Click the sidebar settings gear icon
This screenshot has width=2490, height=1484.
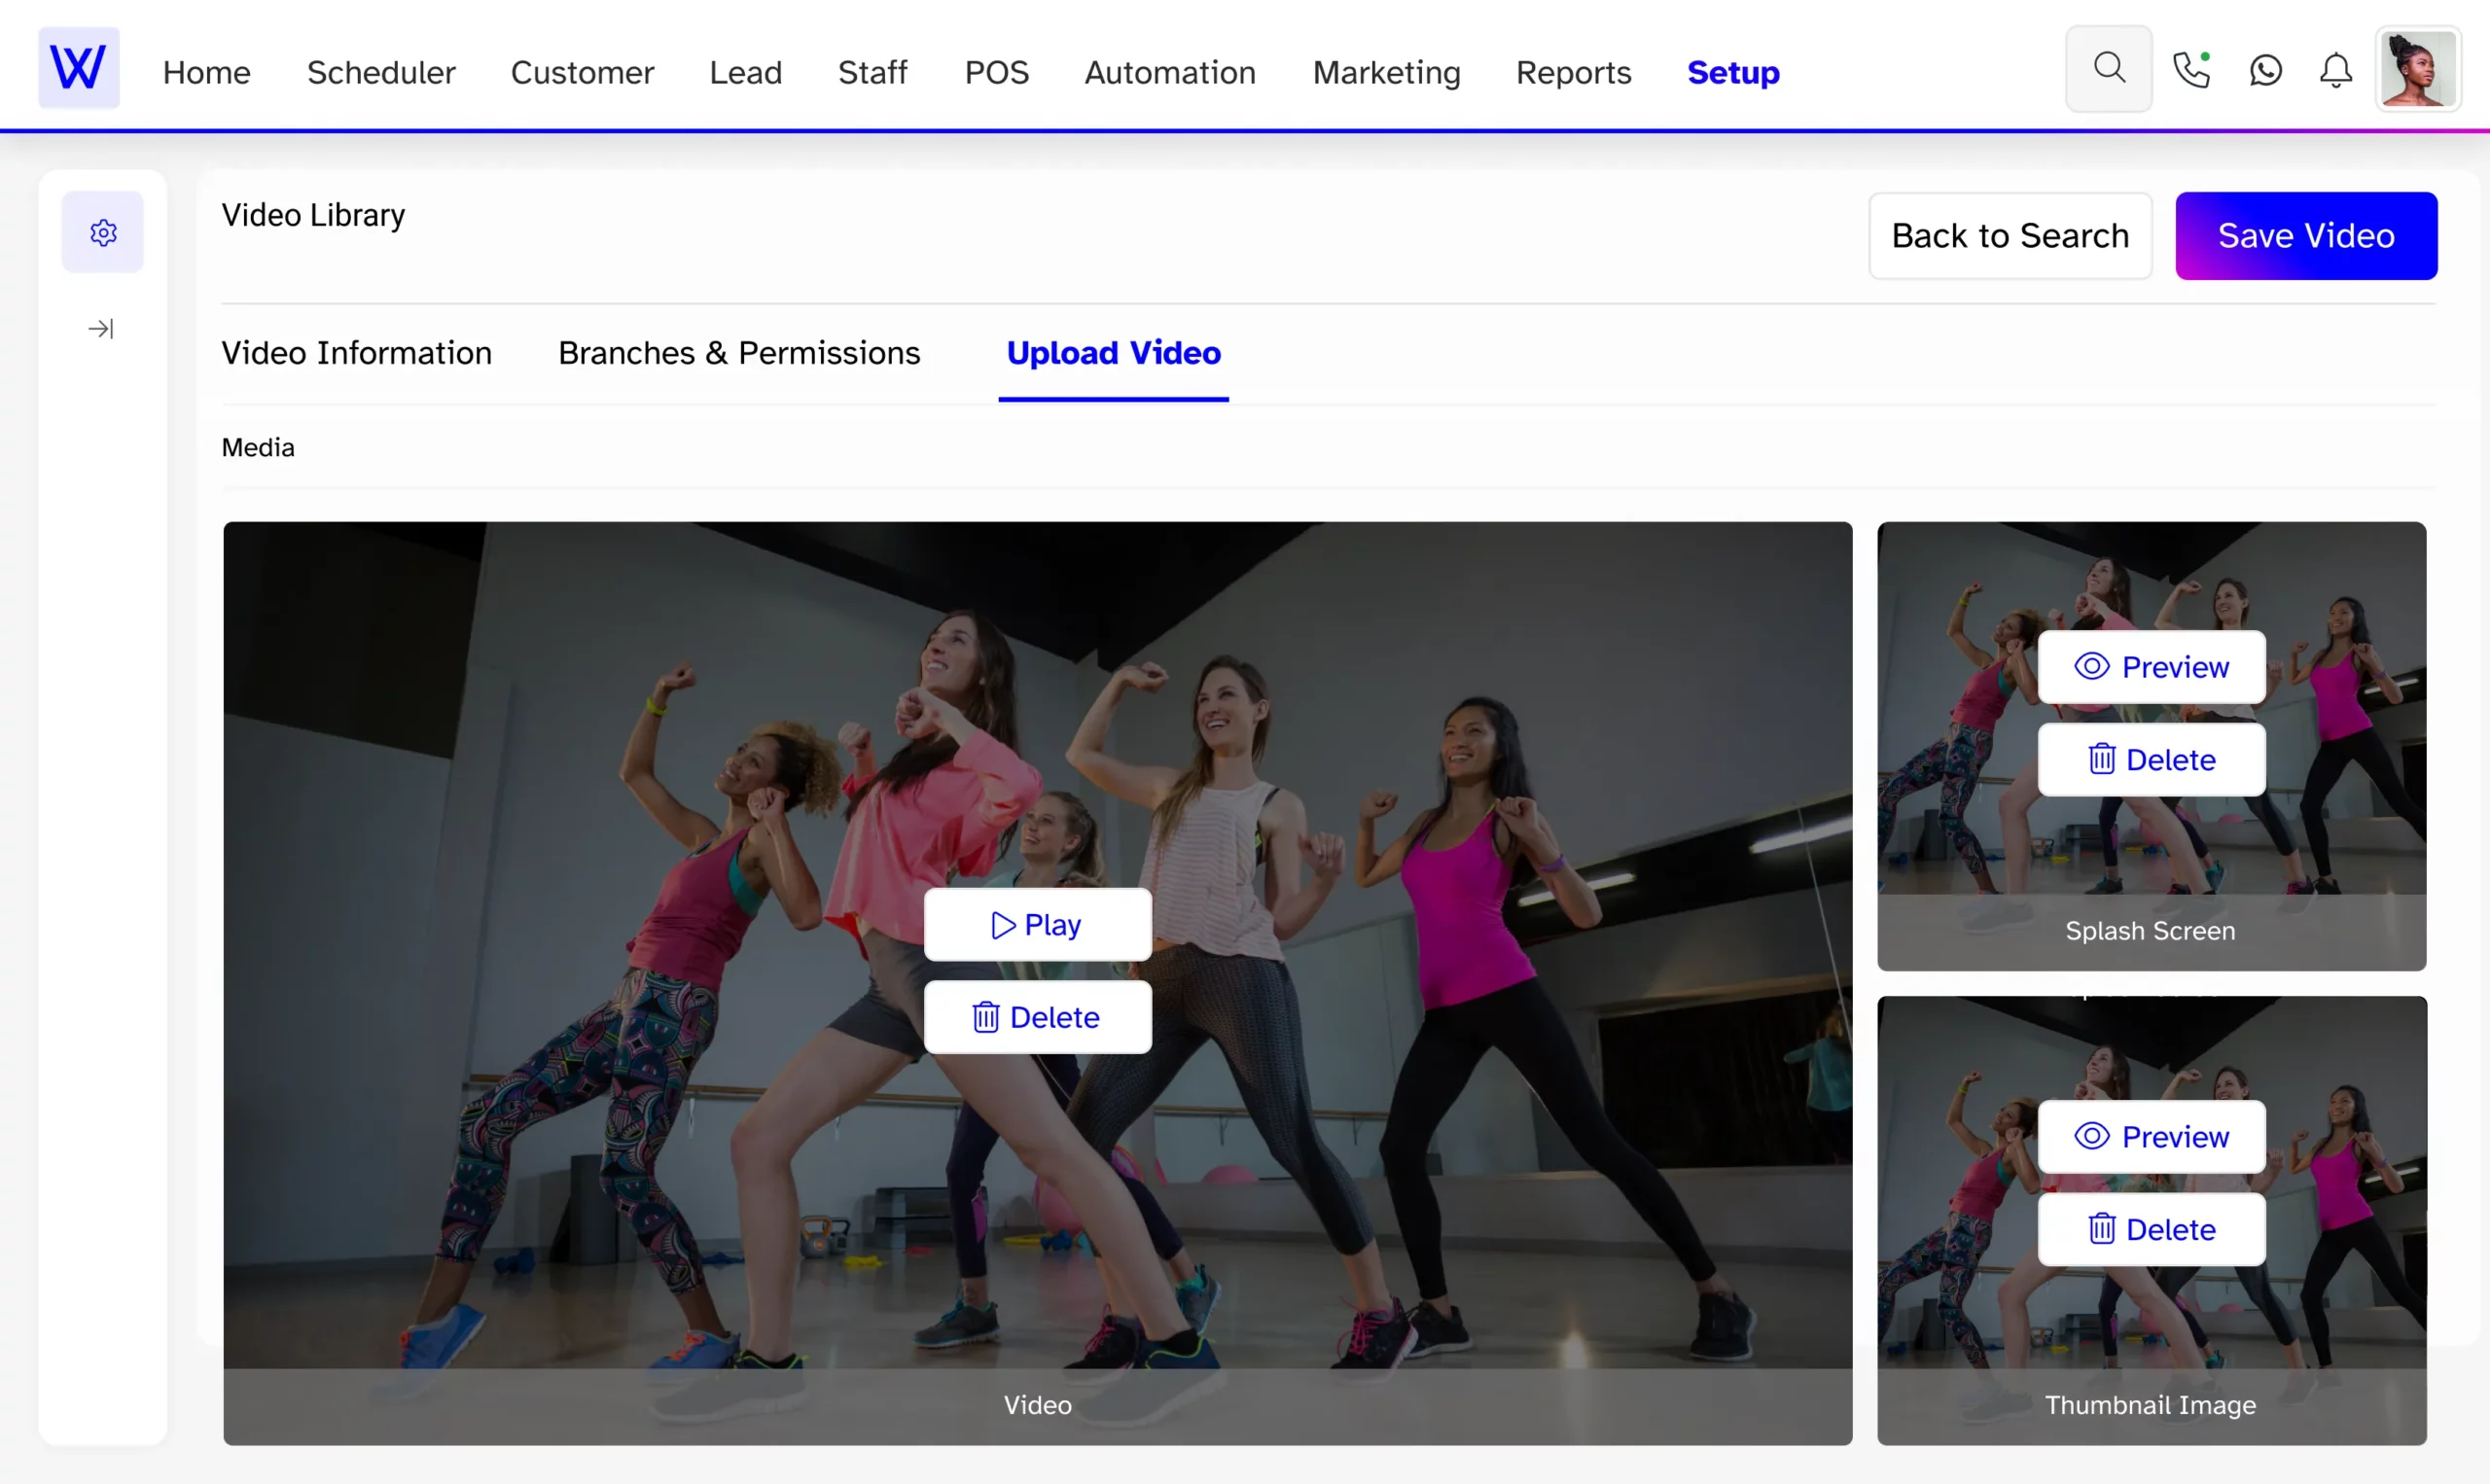click(103, 232)
